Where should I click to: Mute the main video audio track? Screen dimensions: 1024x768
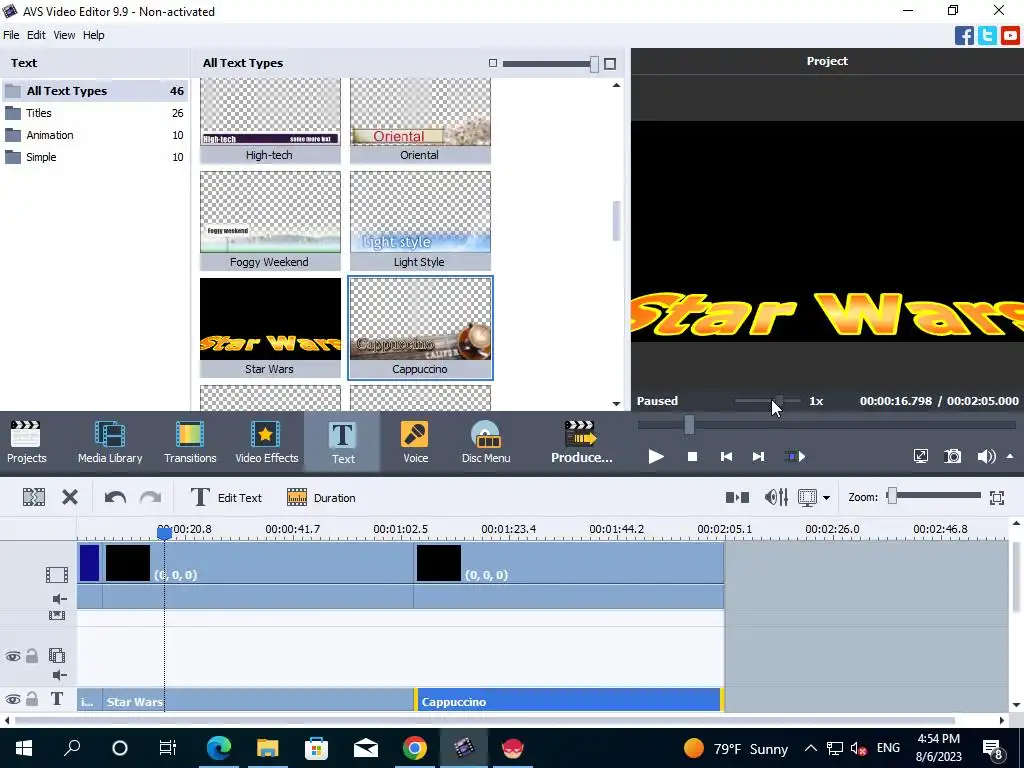[x=59, y=599]
